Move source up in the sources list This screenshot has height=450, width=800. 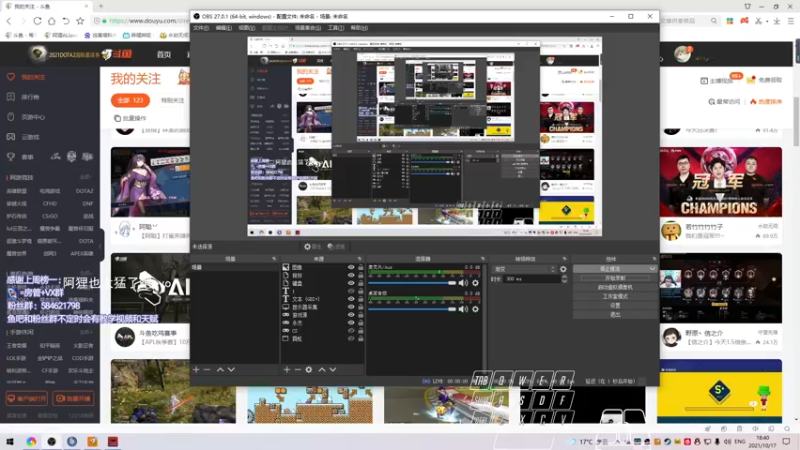(322, 369)
